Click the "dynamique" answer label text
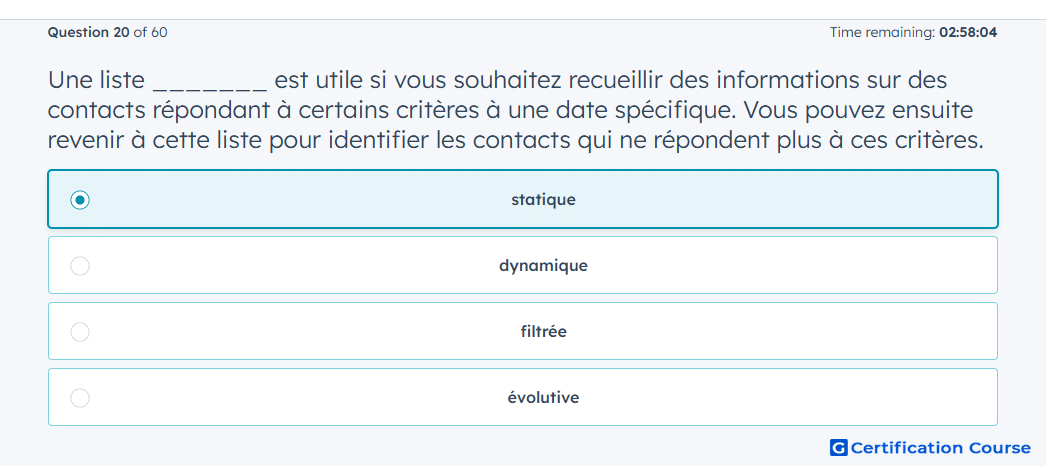The width and height of the screenshot is (1046, 466). point(543,266)
